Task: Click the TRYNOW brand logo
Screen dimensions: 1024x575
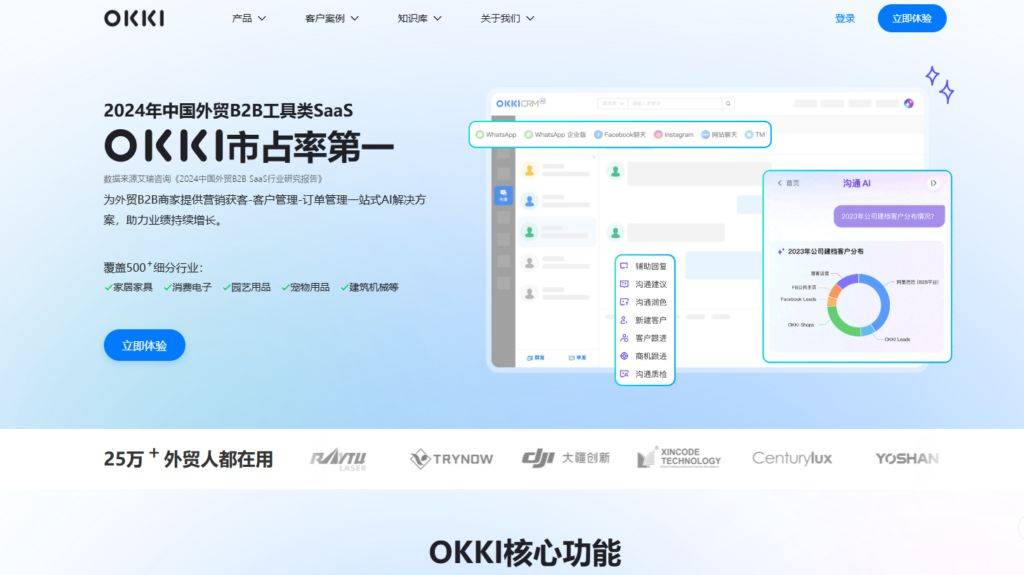Action: coord(451,458)
